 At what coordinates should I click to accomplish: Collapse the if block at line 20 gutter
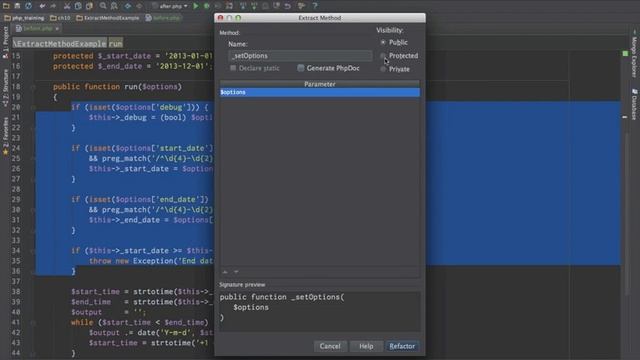[33, 107]
